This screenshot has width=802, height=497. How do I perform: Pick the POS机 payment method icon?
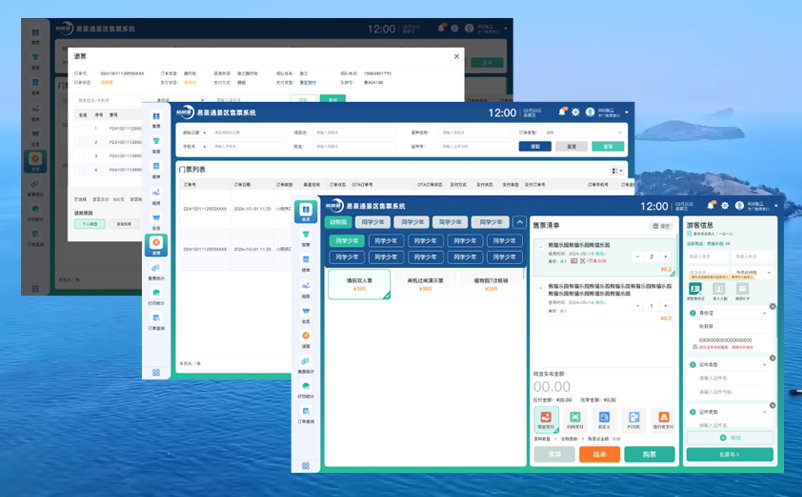pos(633,419)
